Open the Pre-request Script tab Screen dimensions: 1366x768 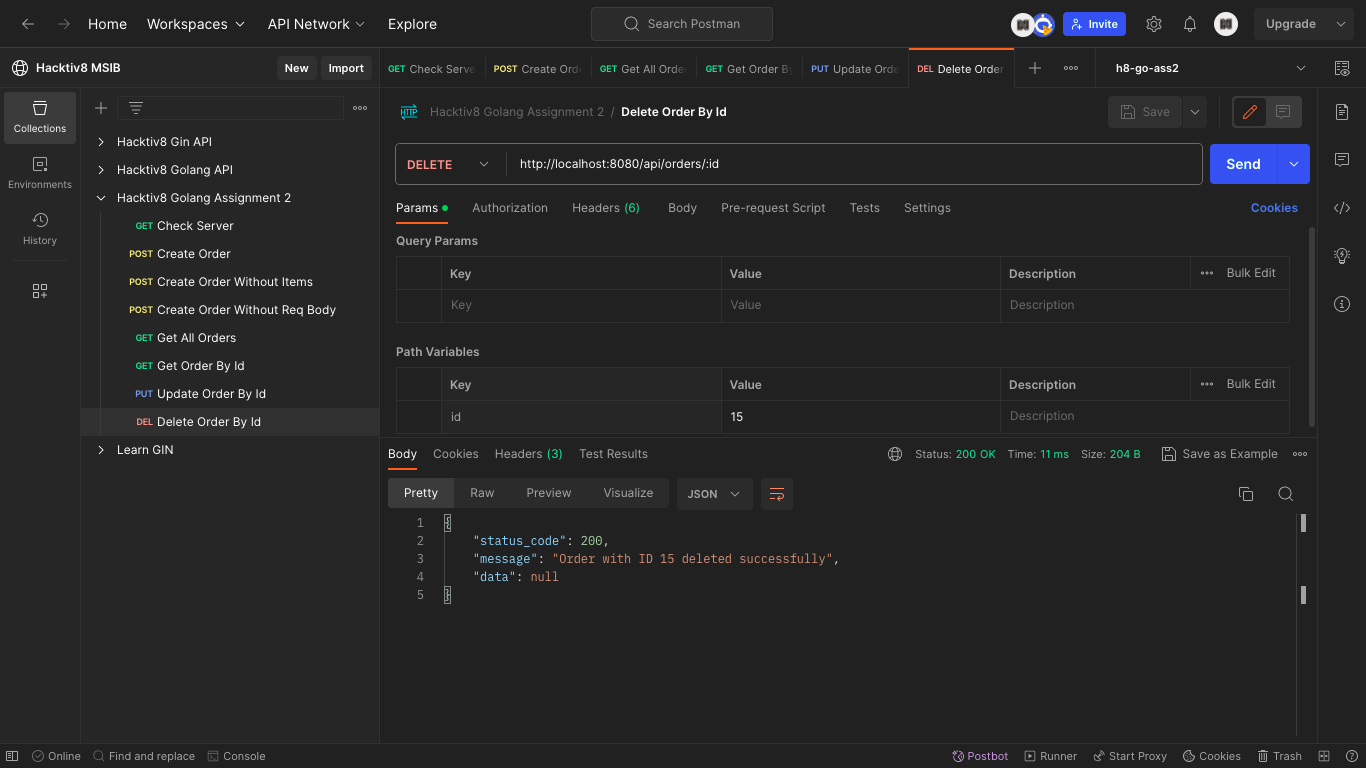[773, 208]
